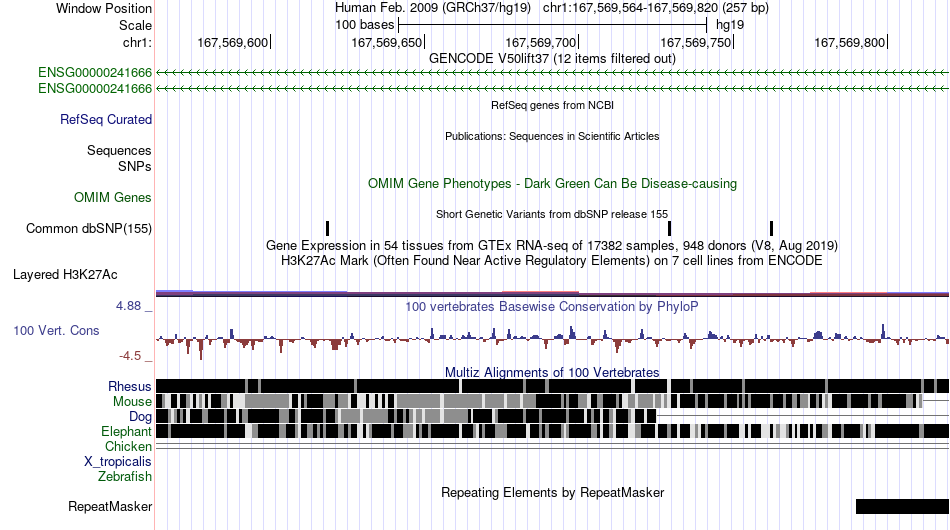Click the 167,569,600 ruler position
The width and height of the screenshot is (950, 530).
233,42
